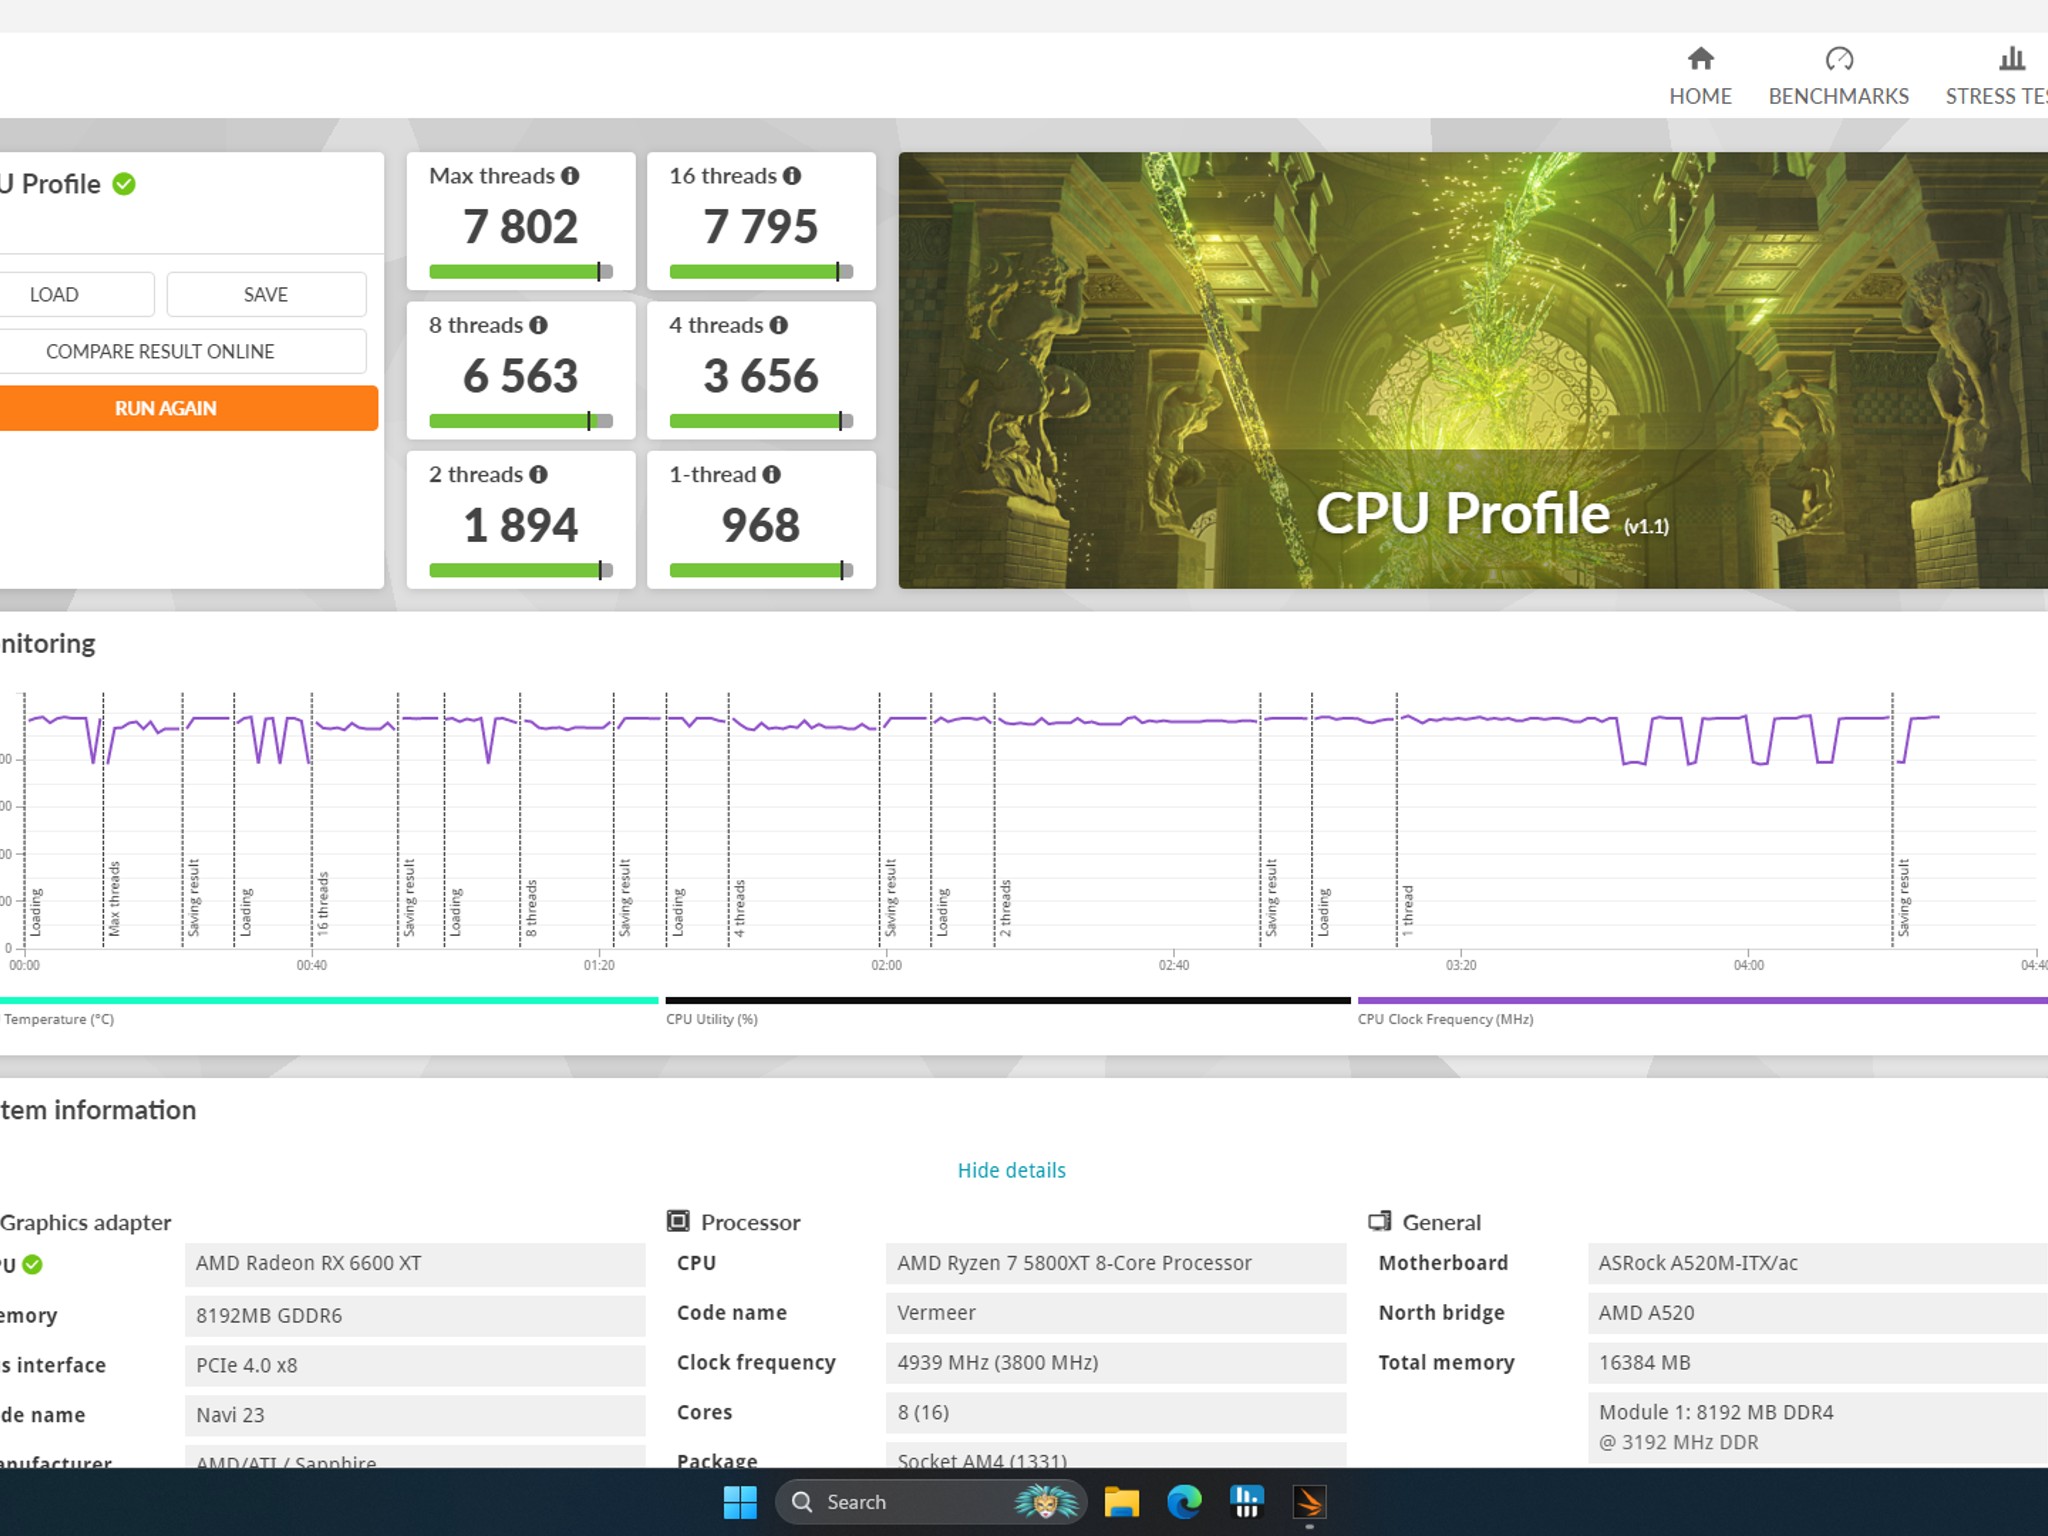Click the Max threads score bar
The height and width of the screenshot is (1536, 2048).
pos(520,271)
